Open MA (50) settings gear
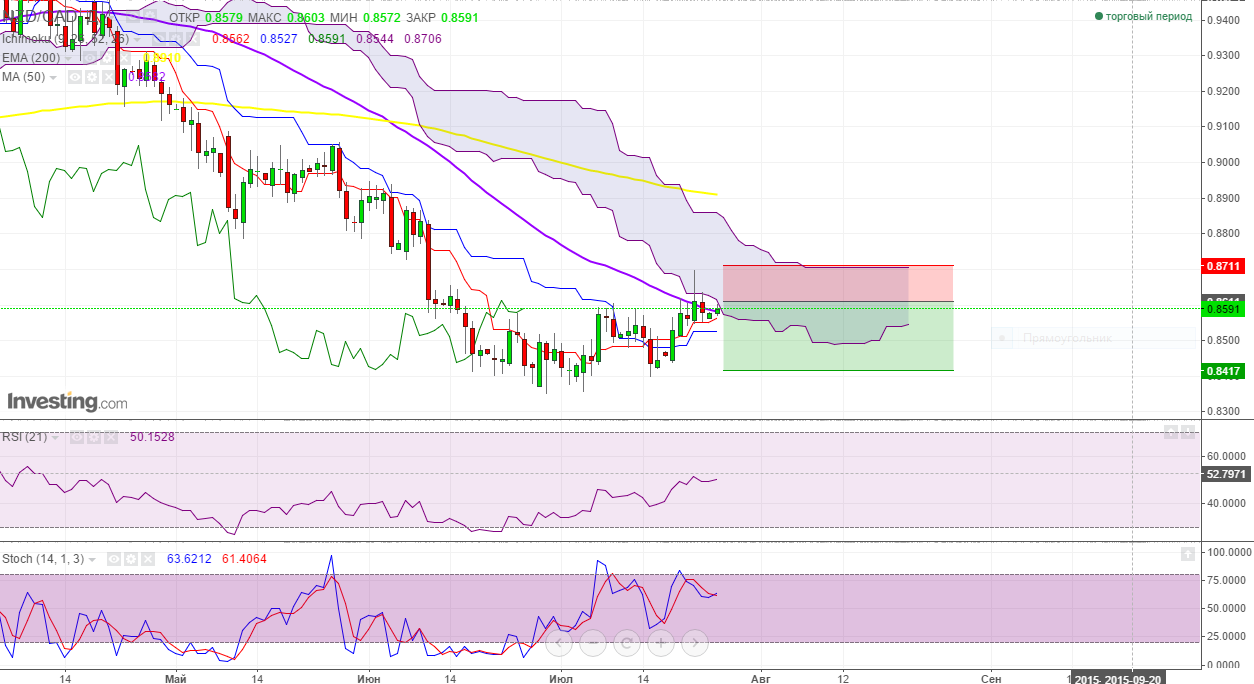The width and height of the screenshot is (1254, 684). [92, 77]
